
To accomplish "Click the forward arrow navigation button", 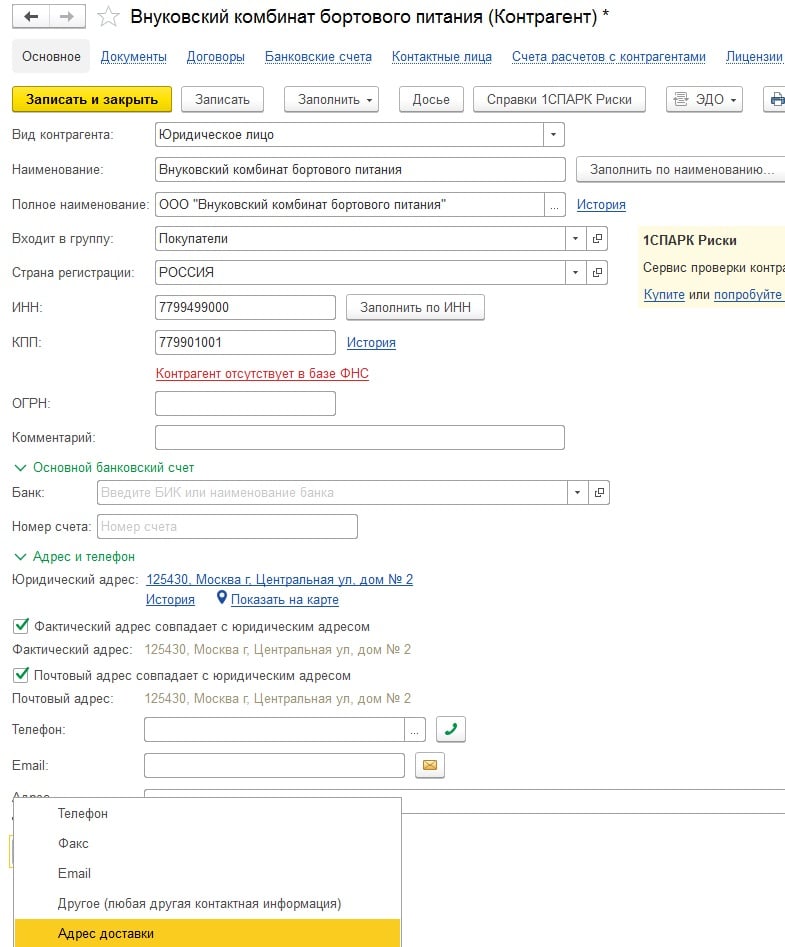I will click(66, 17).
